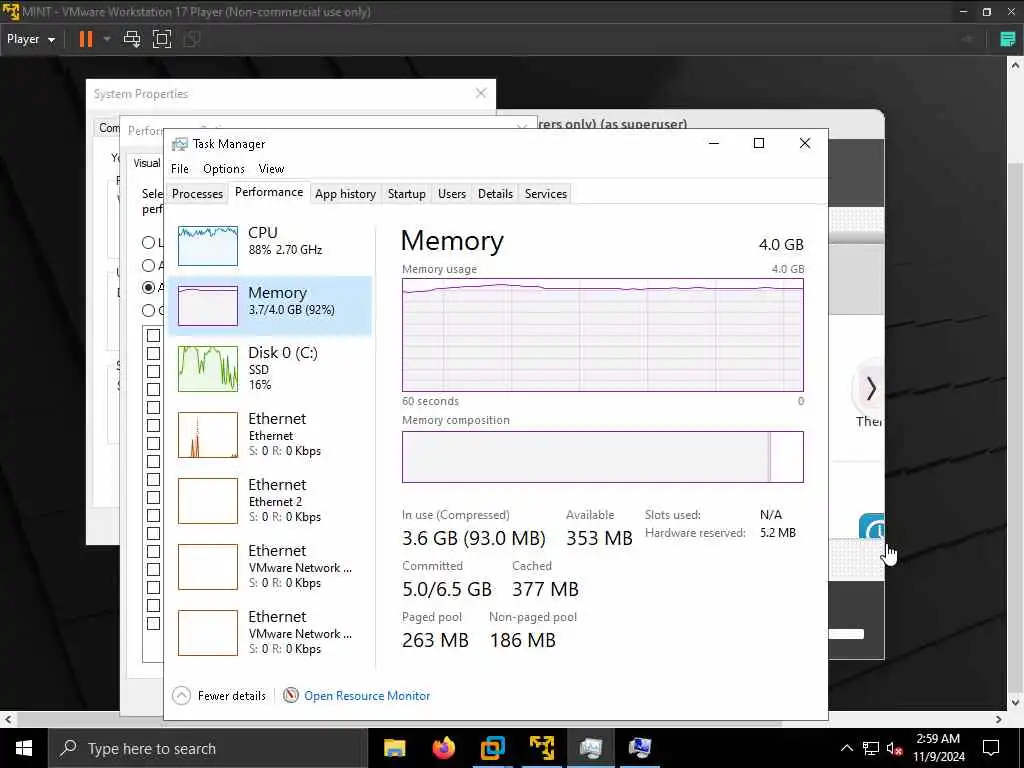Viewport: 1024px width, 768px height.
Task: Select the first radio button in Performance Options
Action: [x=149, y=242]
